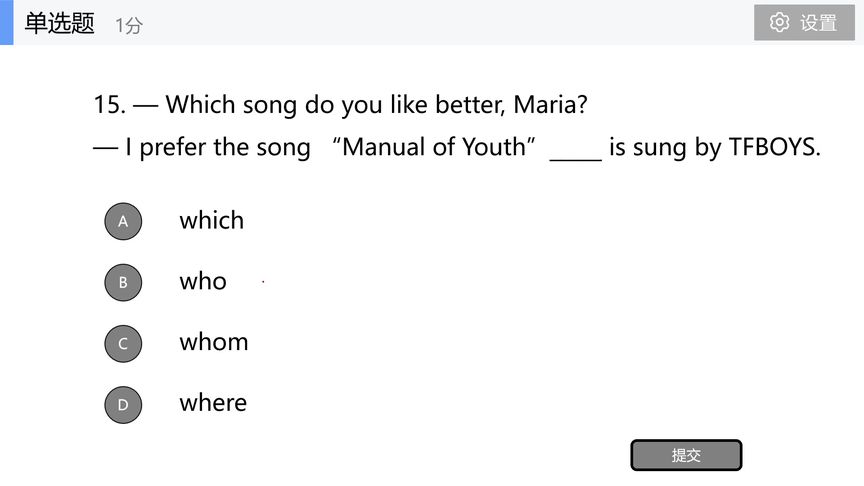The height and width of the screenshot is (486, 864).
Task: Mark option D circle
Action: pyautogui.click(x=123, y=404)
